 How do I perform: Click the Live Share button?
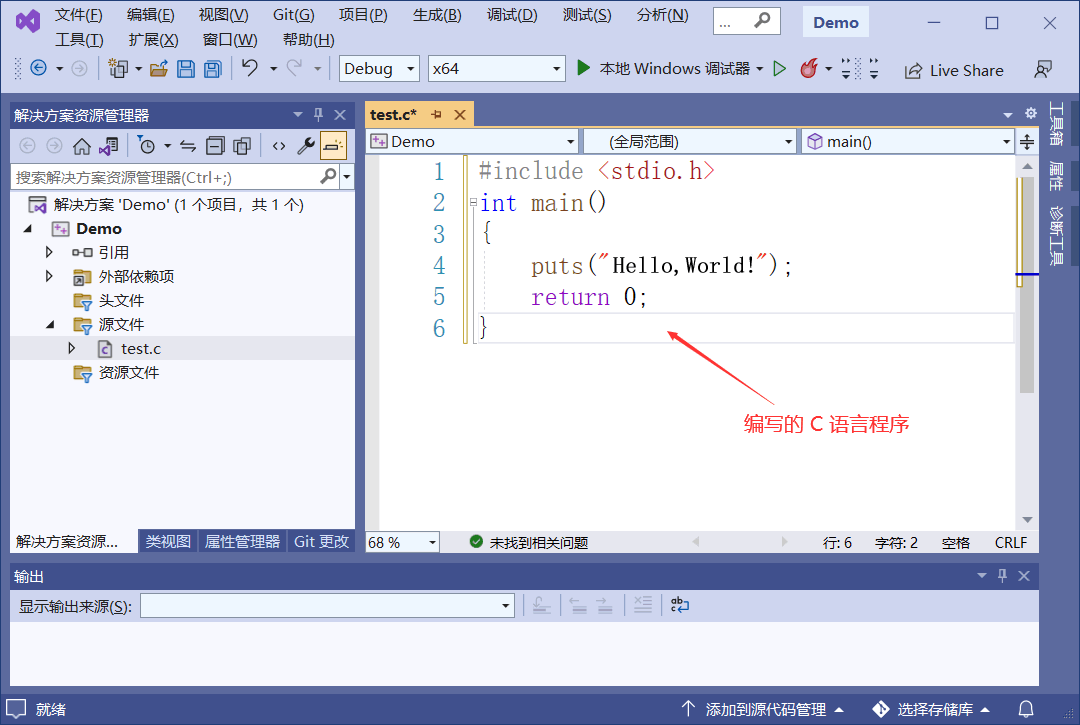pos(954,70)
